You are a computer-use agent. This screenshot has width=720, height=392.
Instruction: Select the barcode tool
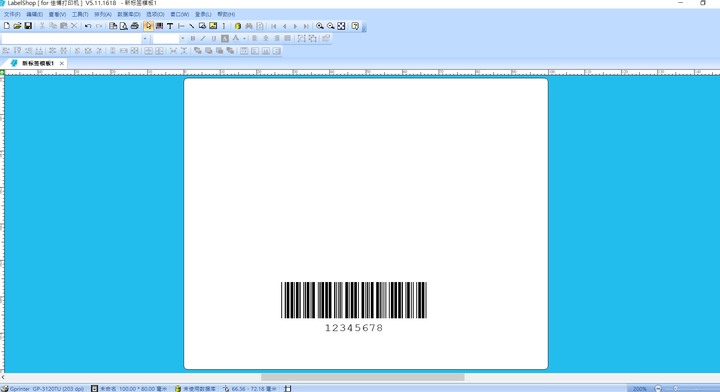[x=159, y=26]
